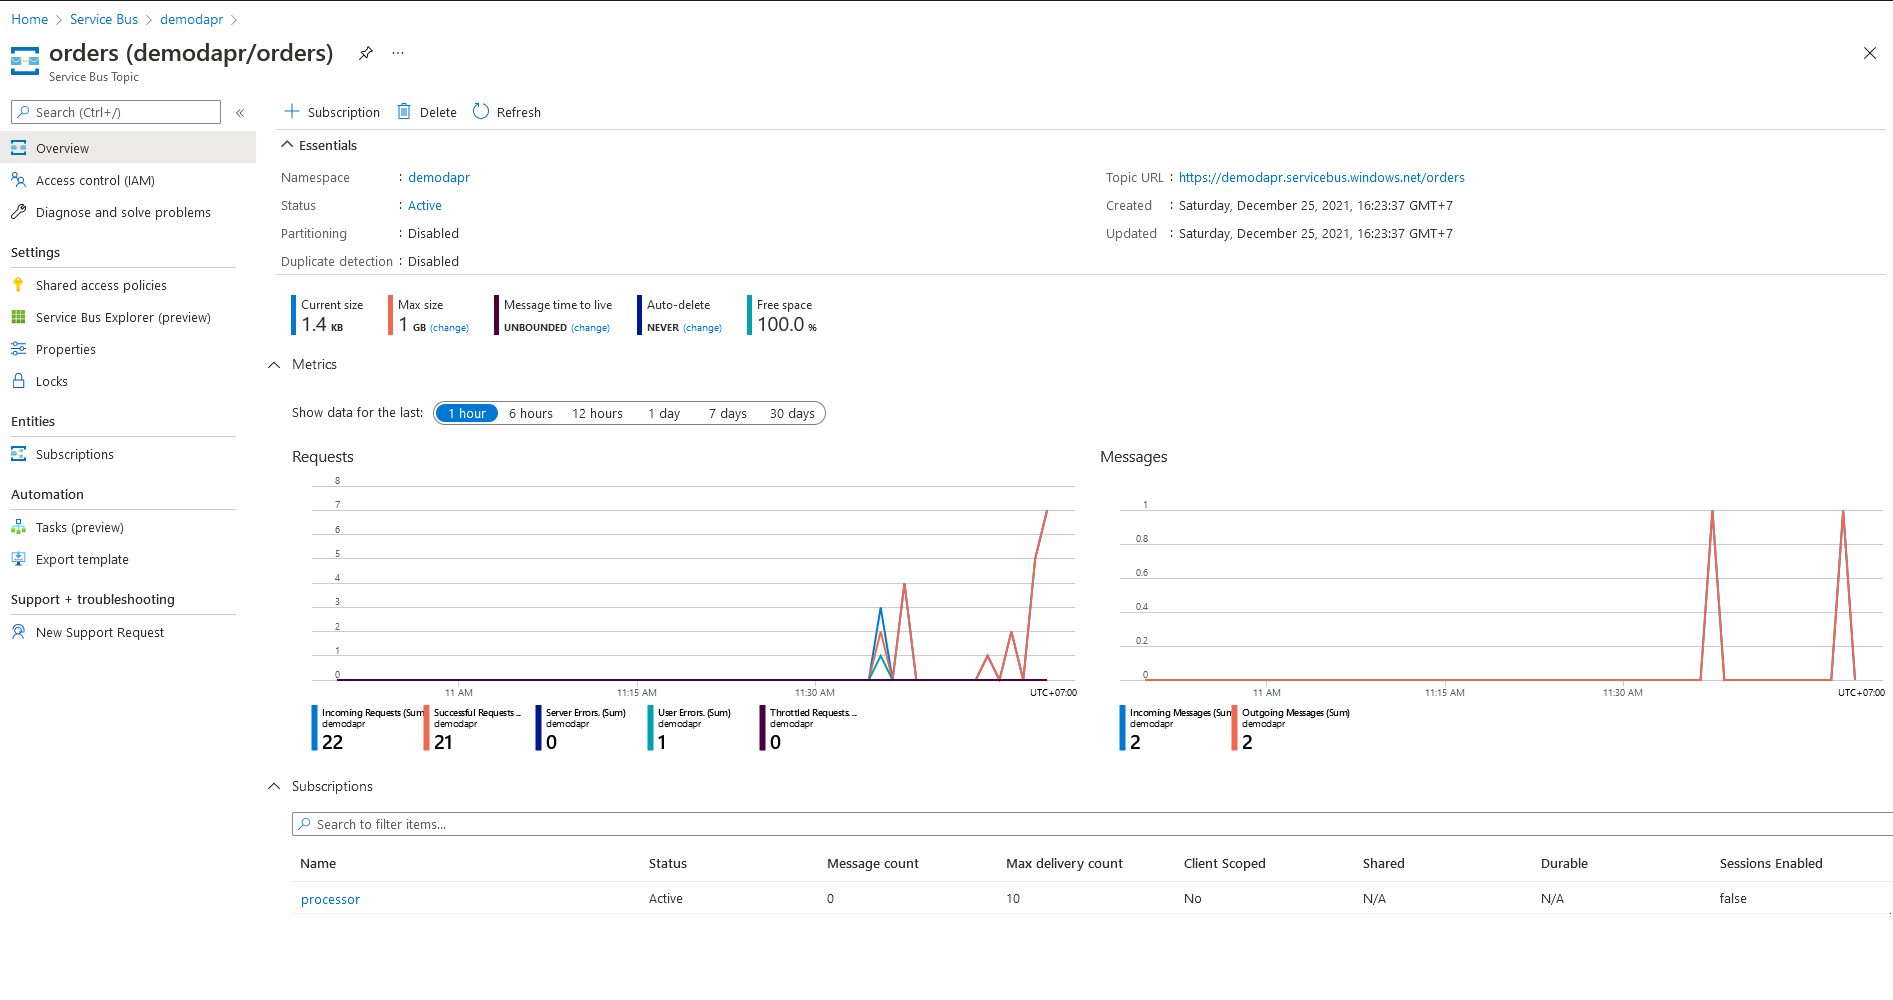
Task: Click the Message count column header
Action: [873, 863]
